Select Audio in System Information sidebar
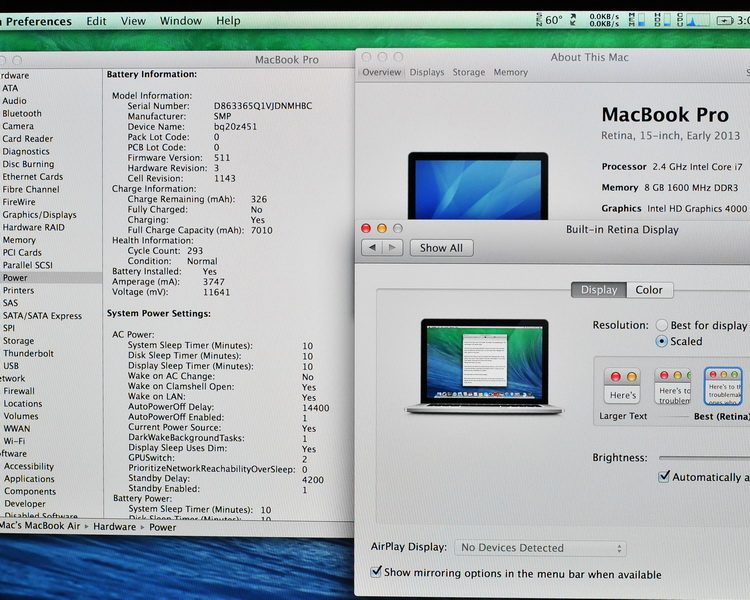This screenshot has width=750, height=600. click(x=14, y=100)
